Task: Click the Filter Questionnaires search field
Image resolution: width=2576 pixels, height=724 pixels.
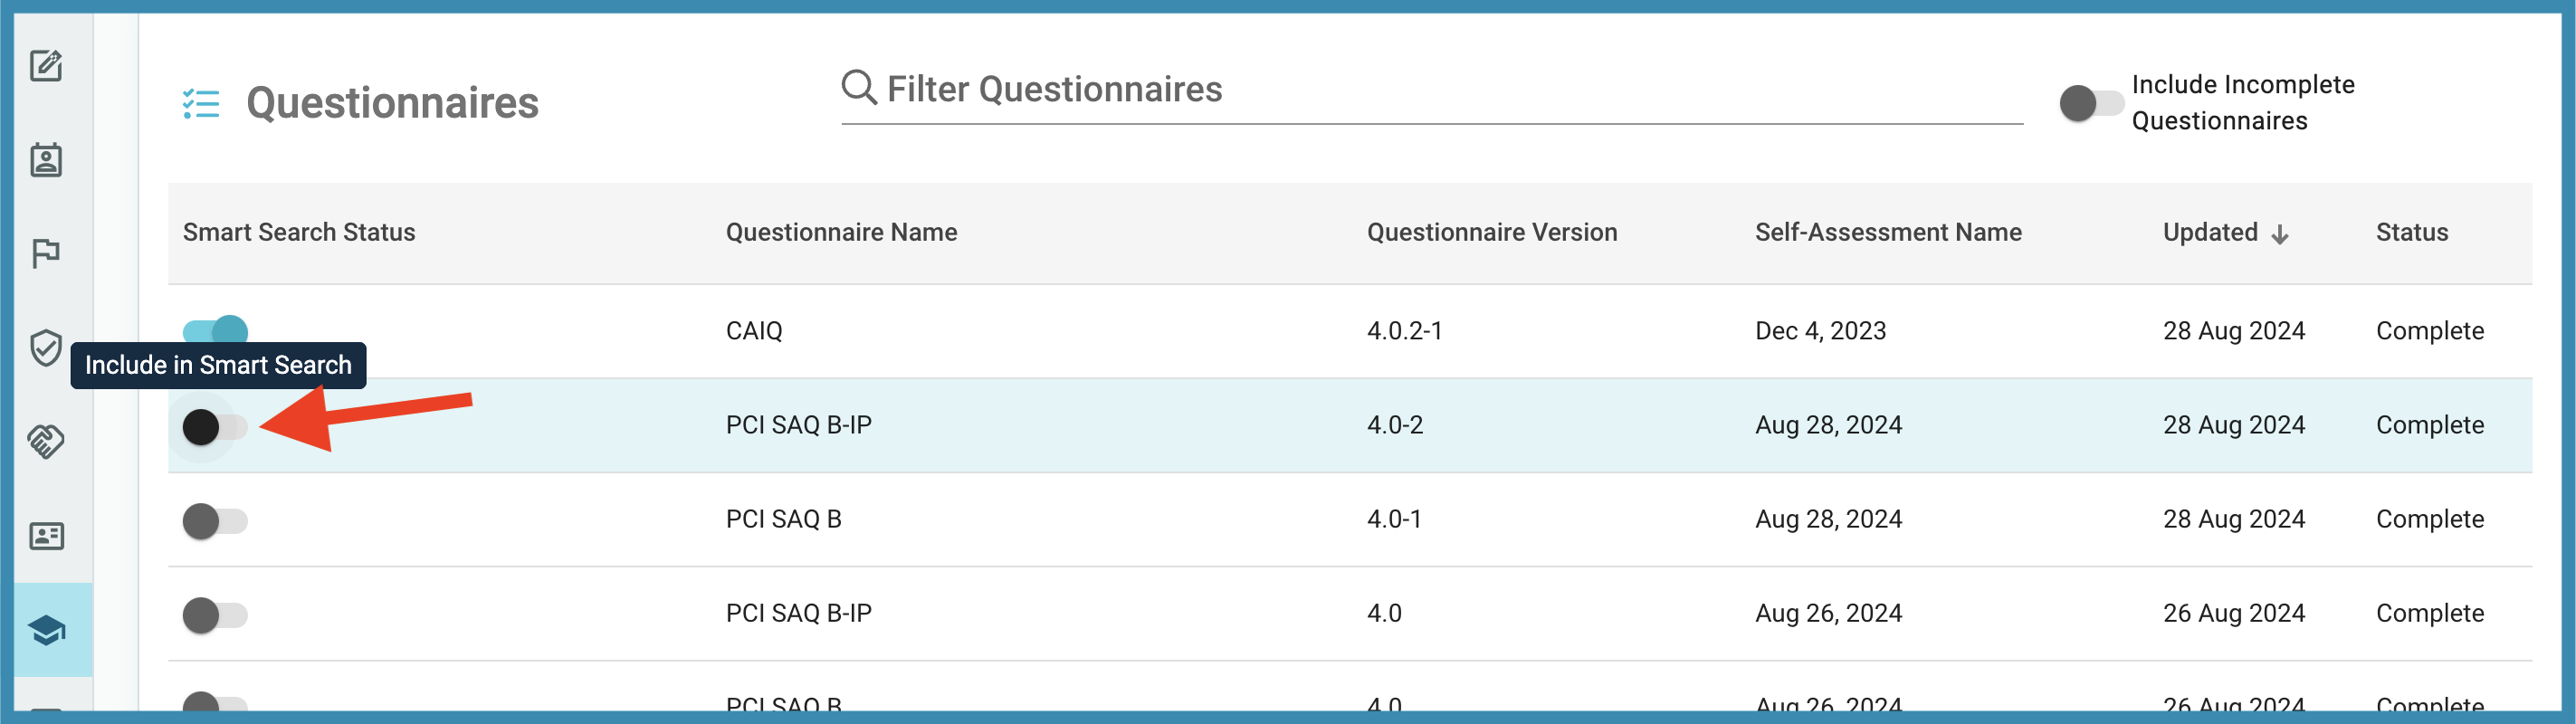Action: [x=1432, y=90]
